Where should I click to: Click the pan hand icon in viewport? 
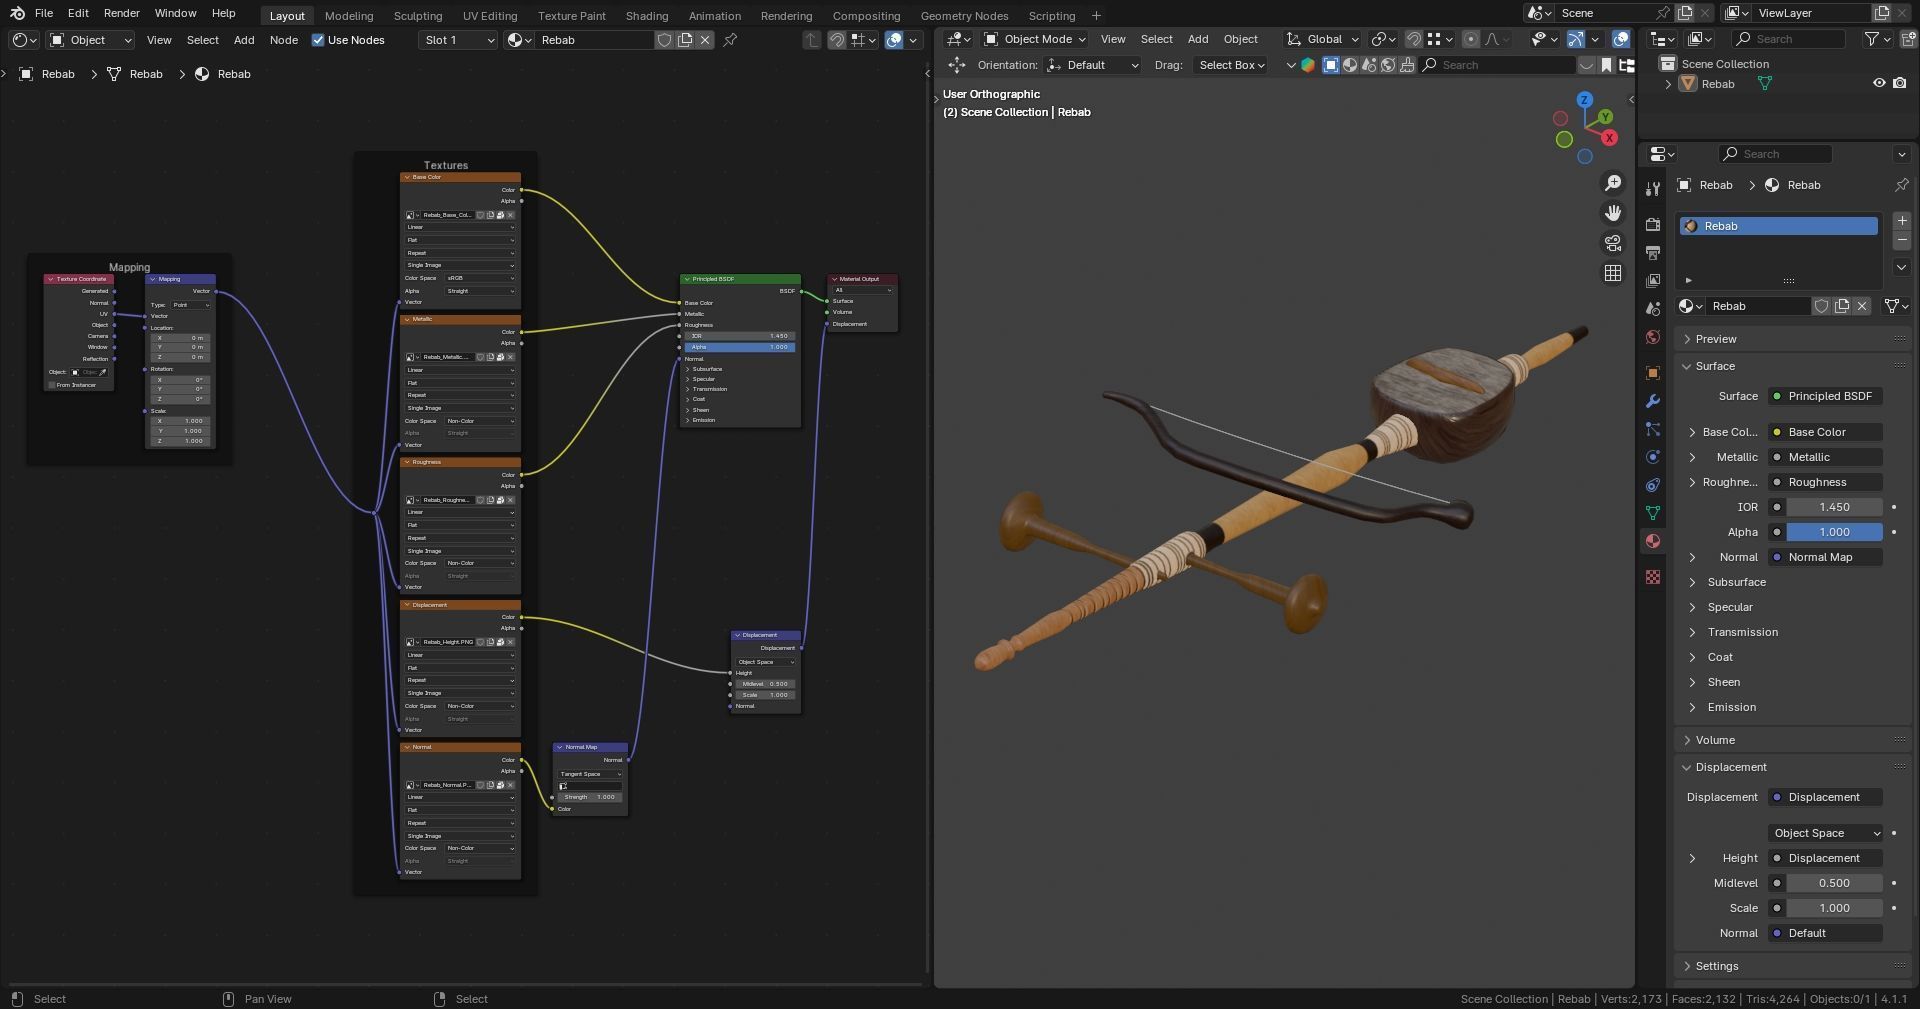pyautogui.click(x=1612, y=213)
